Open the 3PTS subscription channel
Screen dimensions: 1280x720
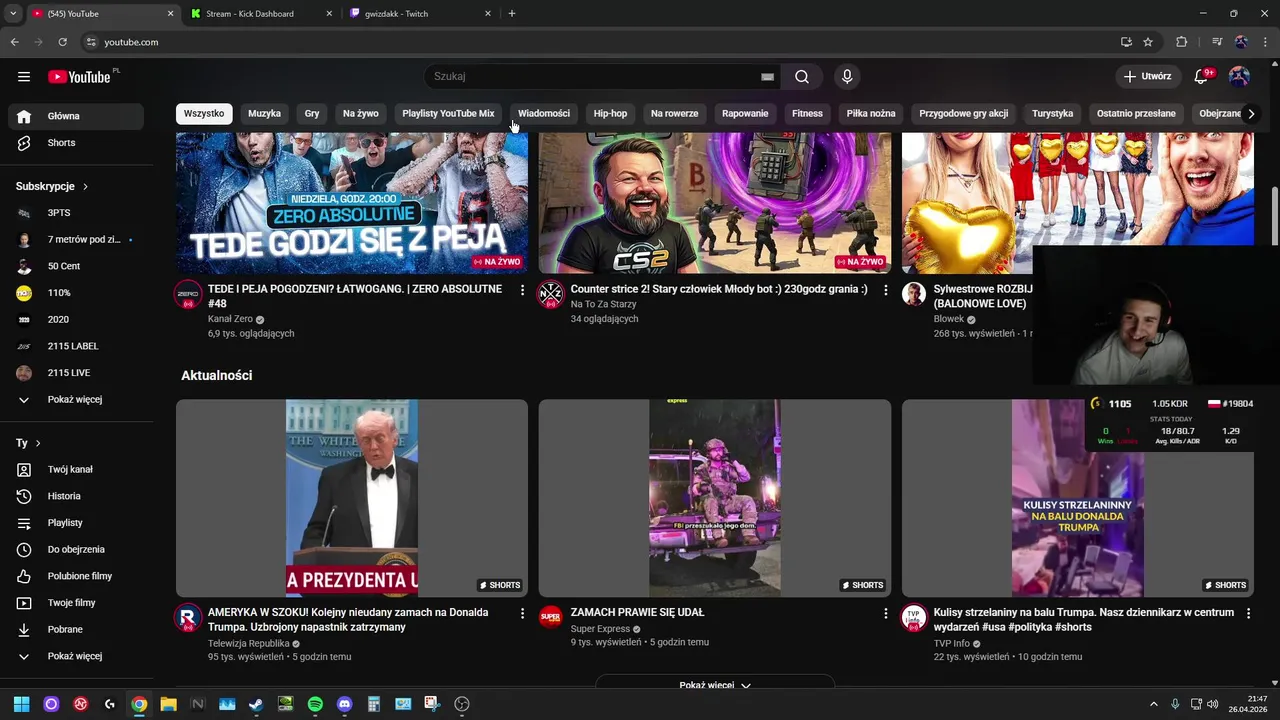[x=76, y=213]
